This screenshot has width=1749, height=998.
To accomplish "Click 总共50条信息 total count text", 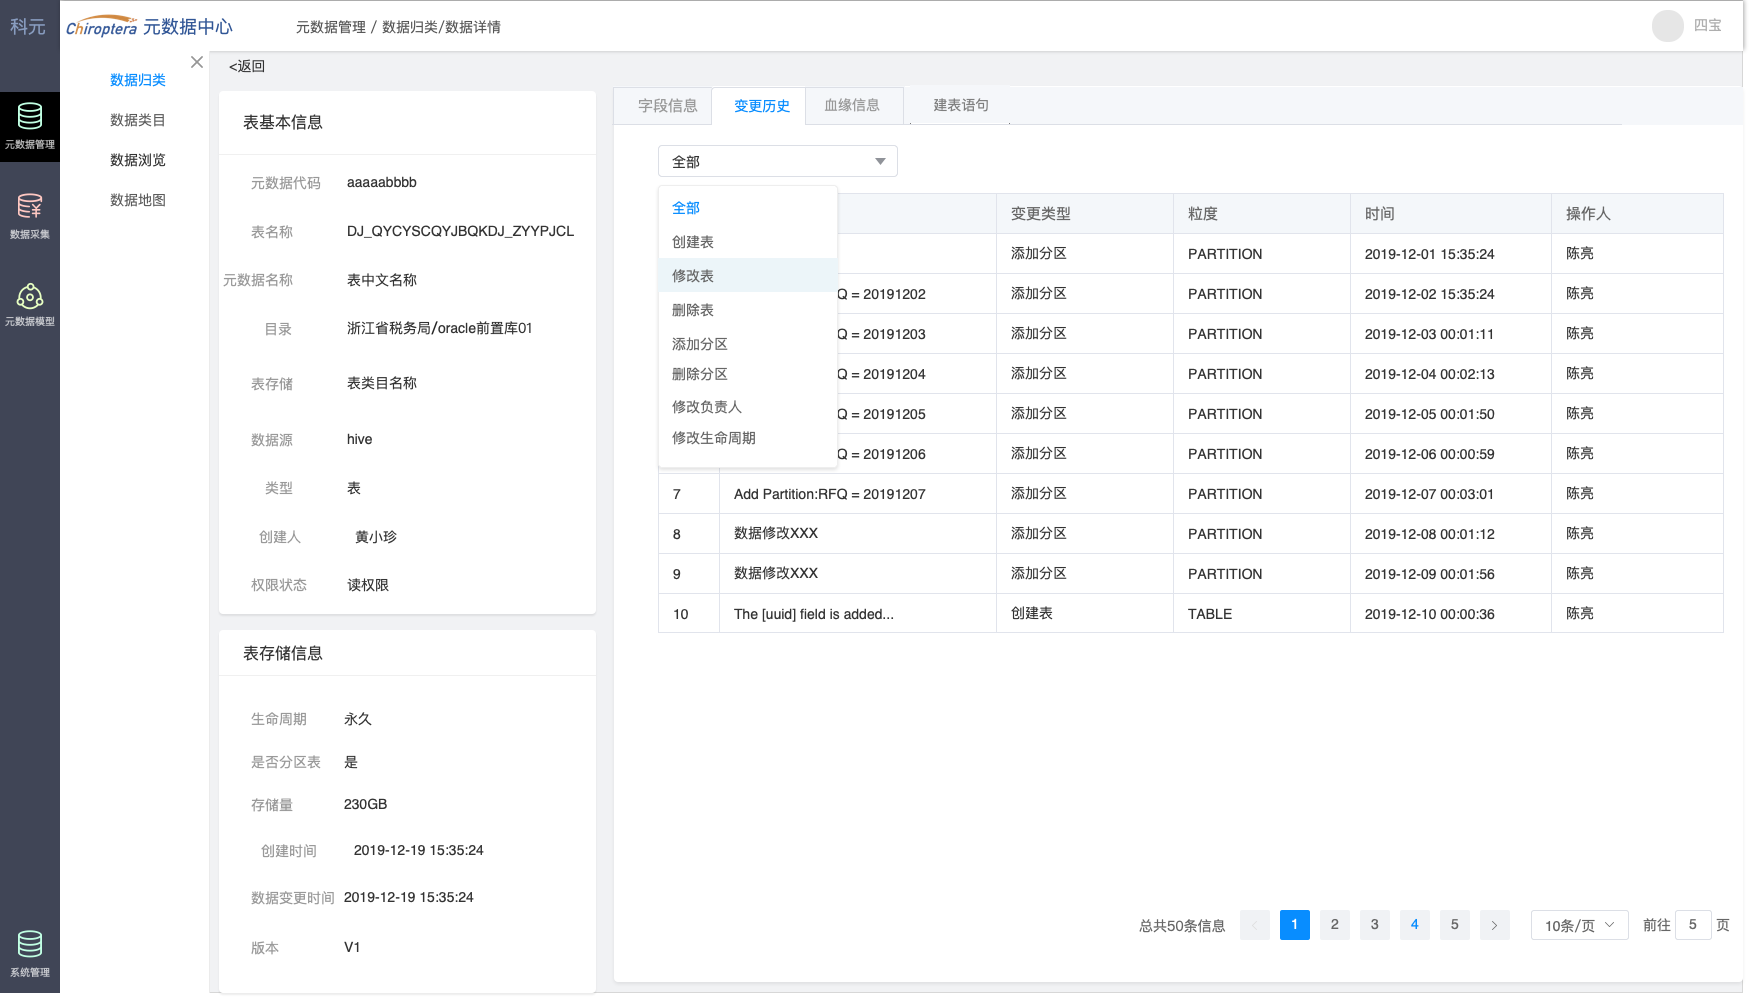I will 1182,926.
